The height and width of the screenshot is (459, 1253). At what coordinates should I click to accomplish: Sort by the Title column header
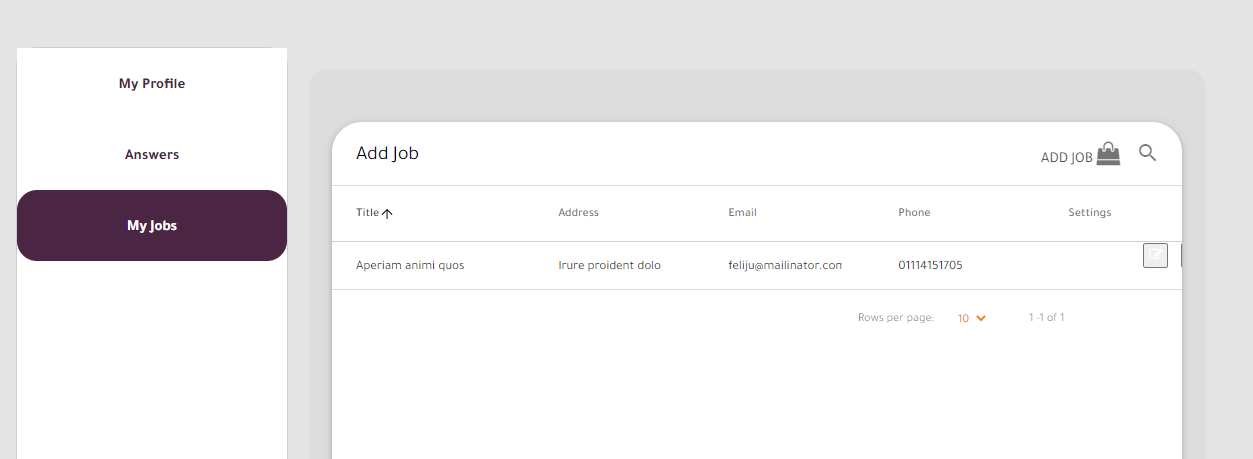pyautogui.click(x=367, y=213)
